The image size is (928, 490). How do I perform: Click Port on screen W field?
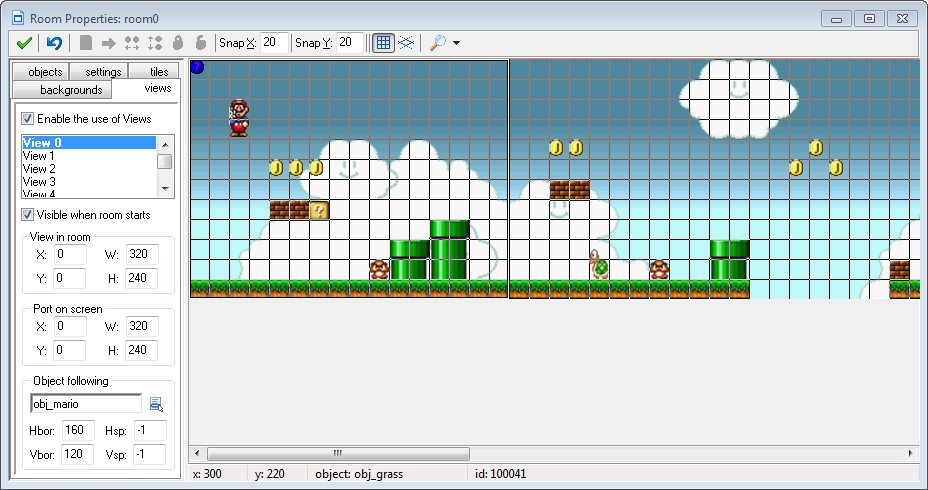[x=142, y=326]
